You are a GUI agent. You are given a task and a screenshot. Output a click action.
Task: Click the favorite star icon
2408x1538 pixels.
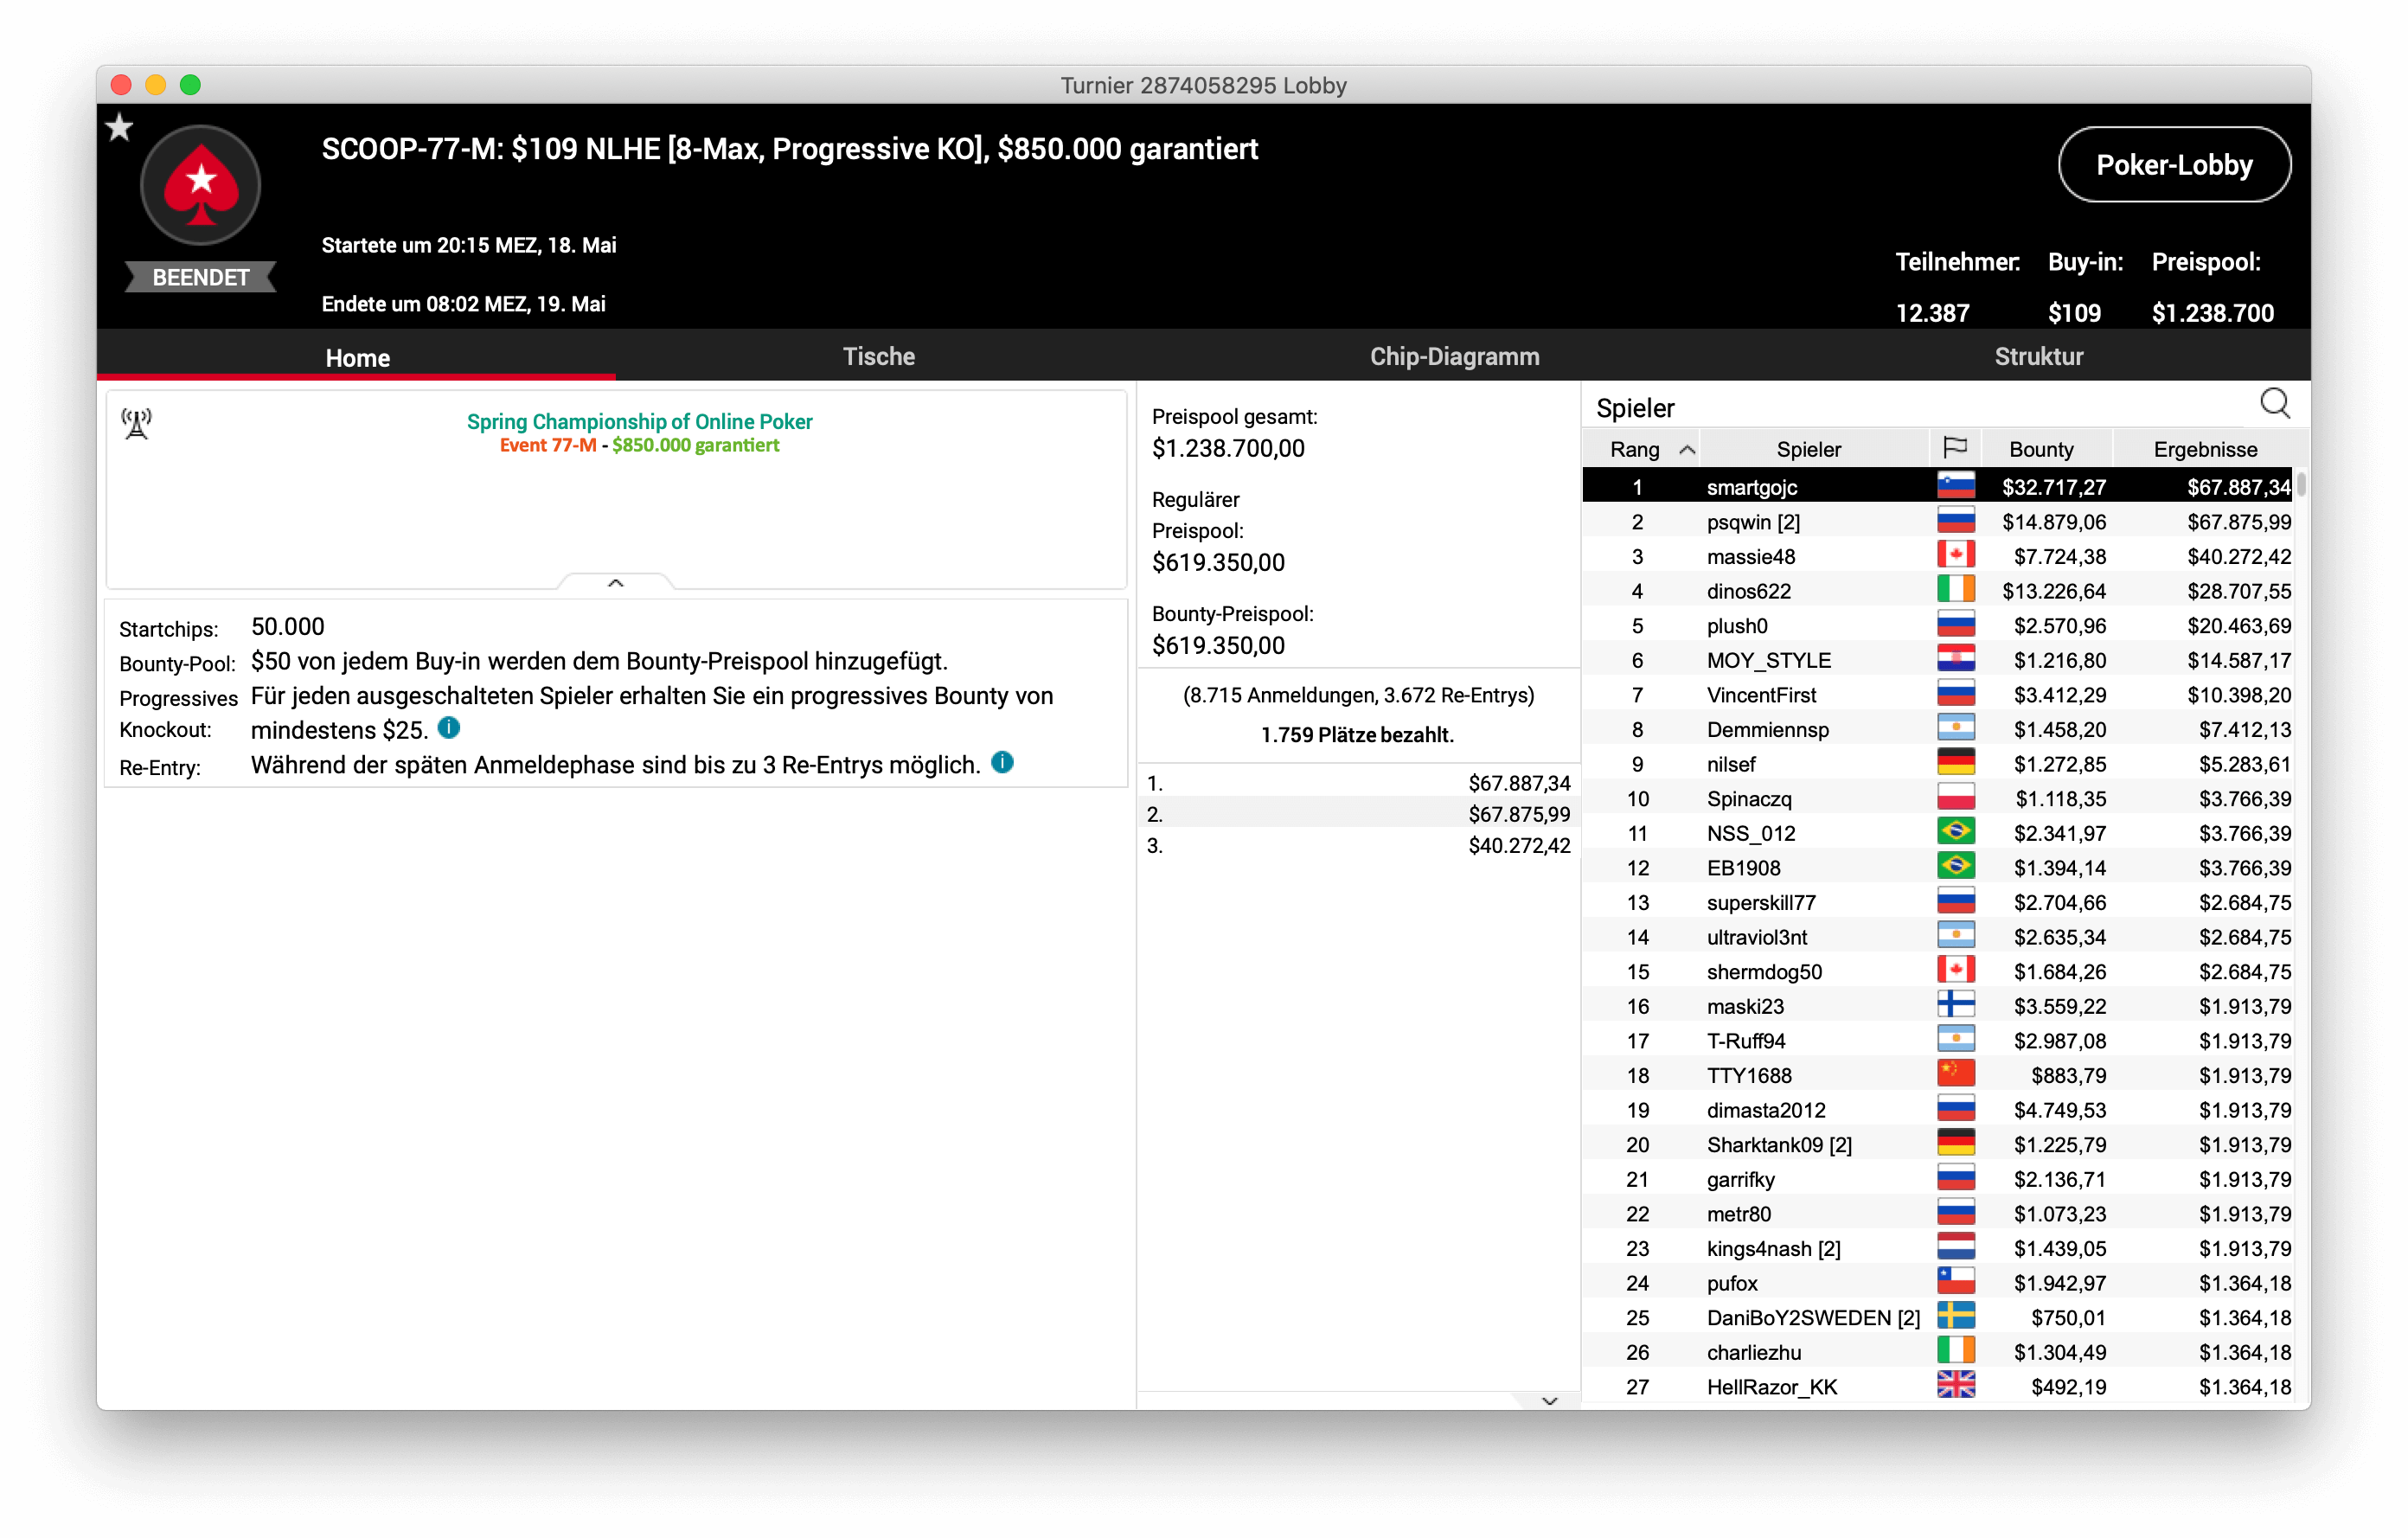tap(119, 127)
